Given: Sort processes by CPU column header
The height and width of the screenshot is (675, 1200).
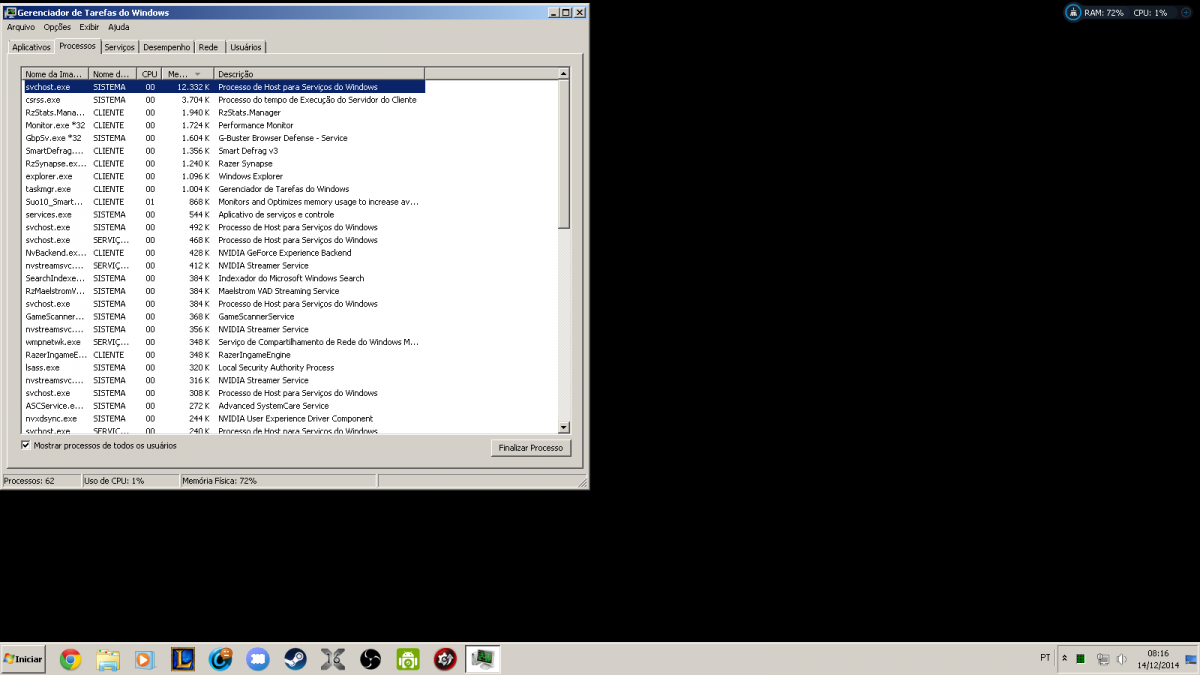Looking at the screenshot, I should (x=150, y=74).
